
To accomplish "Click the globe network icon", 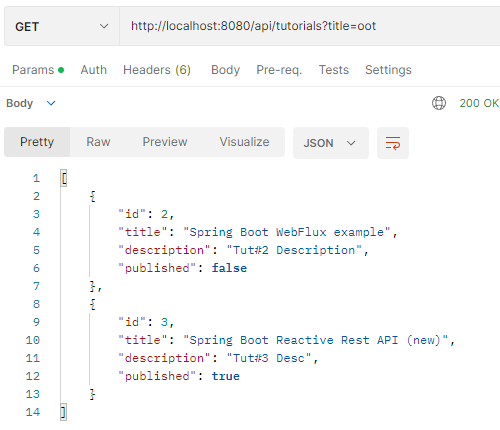I will point(439,103).
